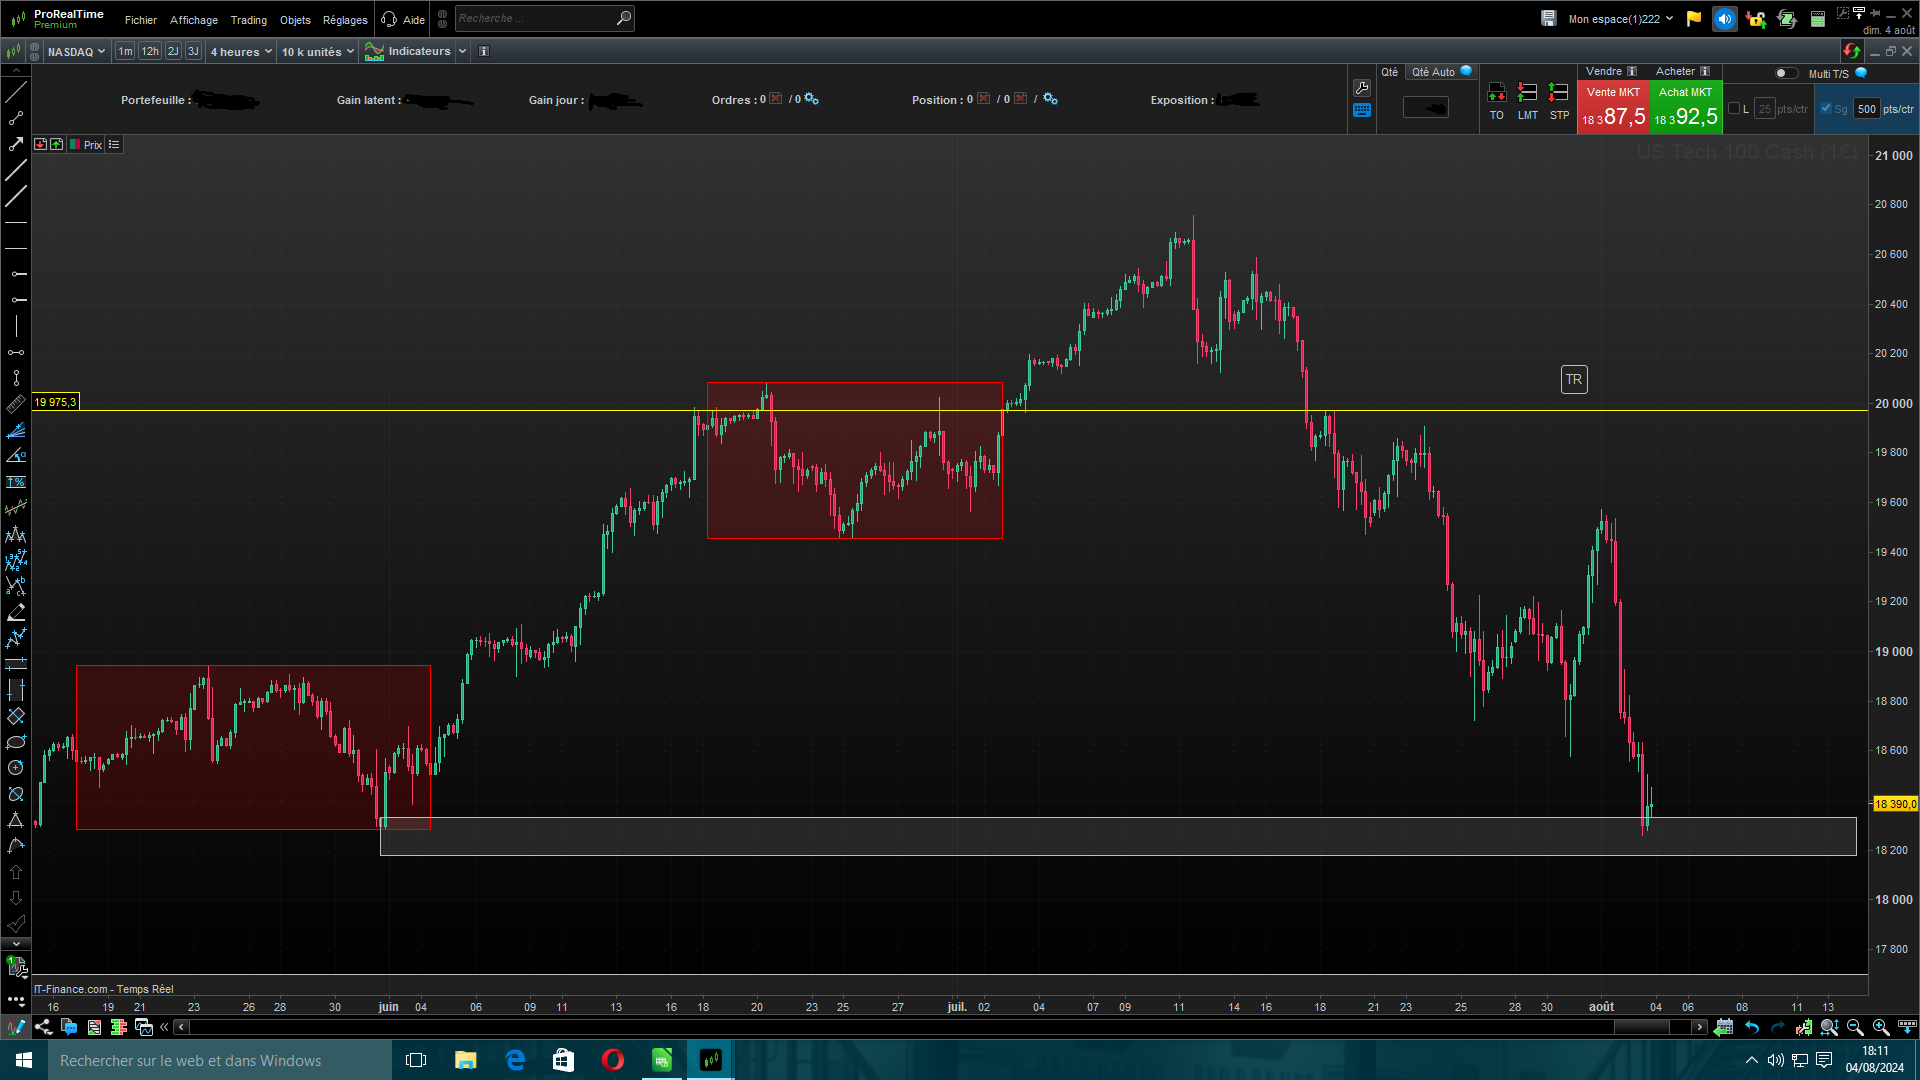Open the wrench settings for the trading panel
This screenshot has height=1080, width=1920.
1362,88
